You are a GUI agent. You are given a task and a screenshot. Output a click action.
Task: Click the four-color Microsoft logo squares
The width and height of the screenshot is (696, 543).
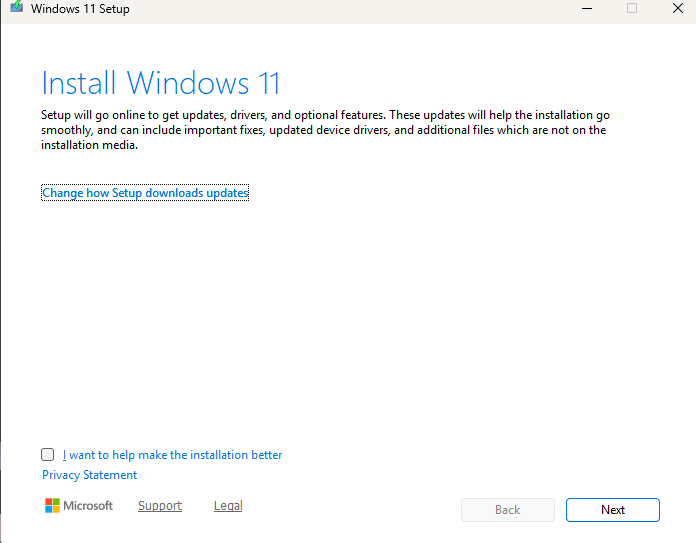click(52, 506)
